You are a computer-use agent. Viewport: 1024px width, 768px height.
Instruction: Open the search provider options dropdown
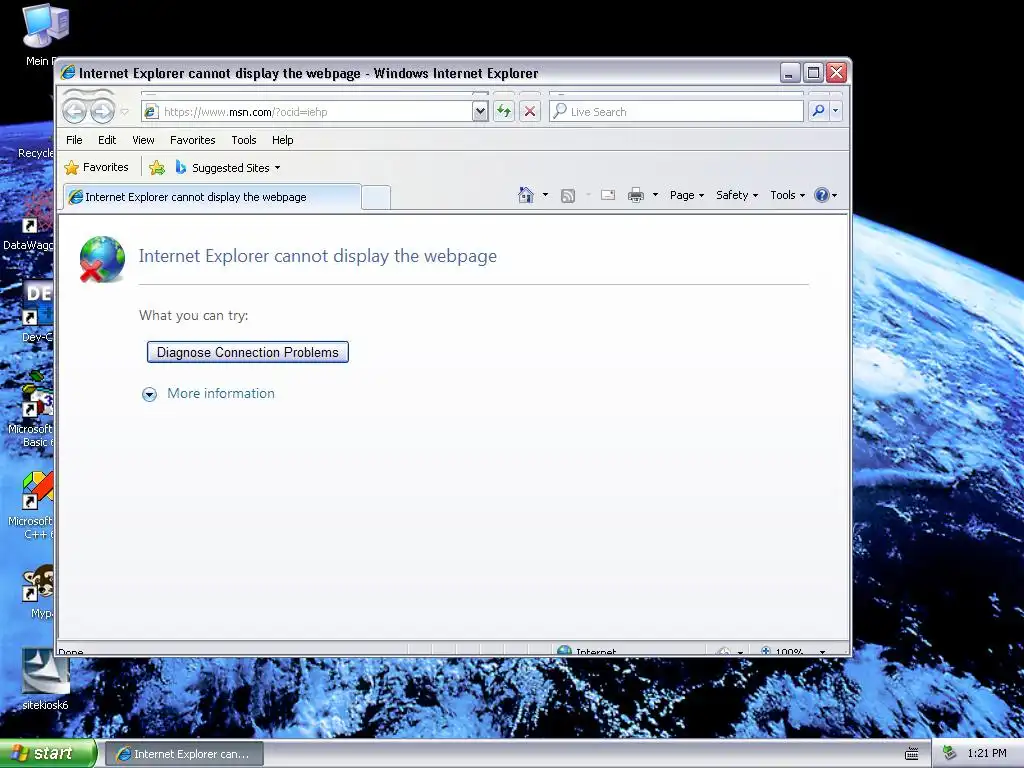coord(835,111)
